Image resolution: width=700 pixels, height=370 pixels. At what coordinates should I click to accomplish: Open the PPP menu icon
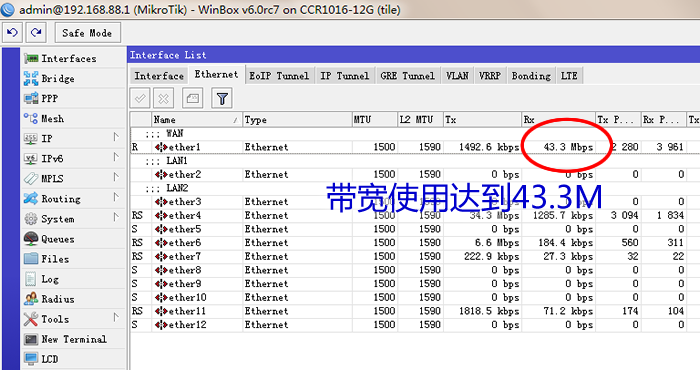coord(31,98)
